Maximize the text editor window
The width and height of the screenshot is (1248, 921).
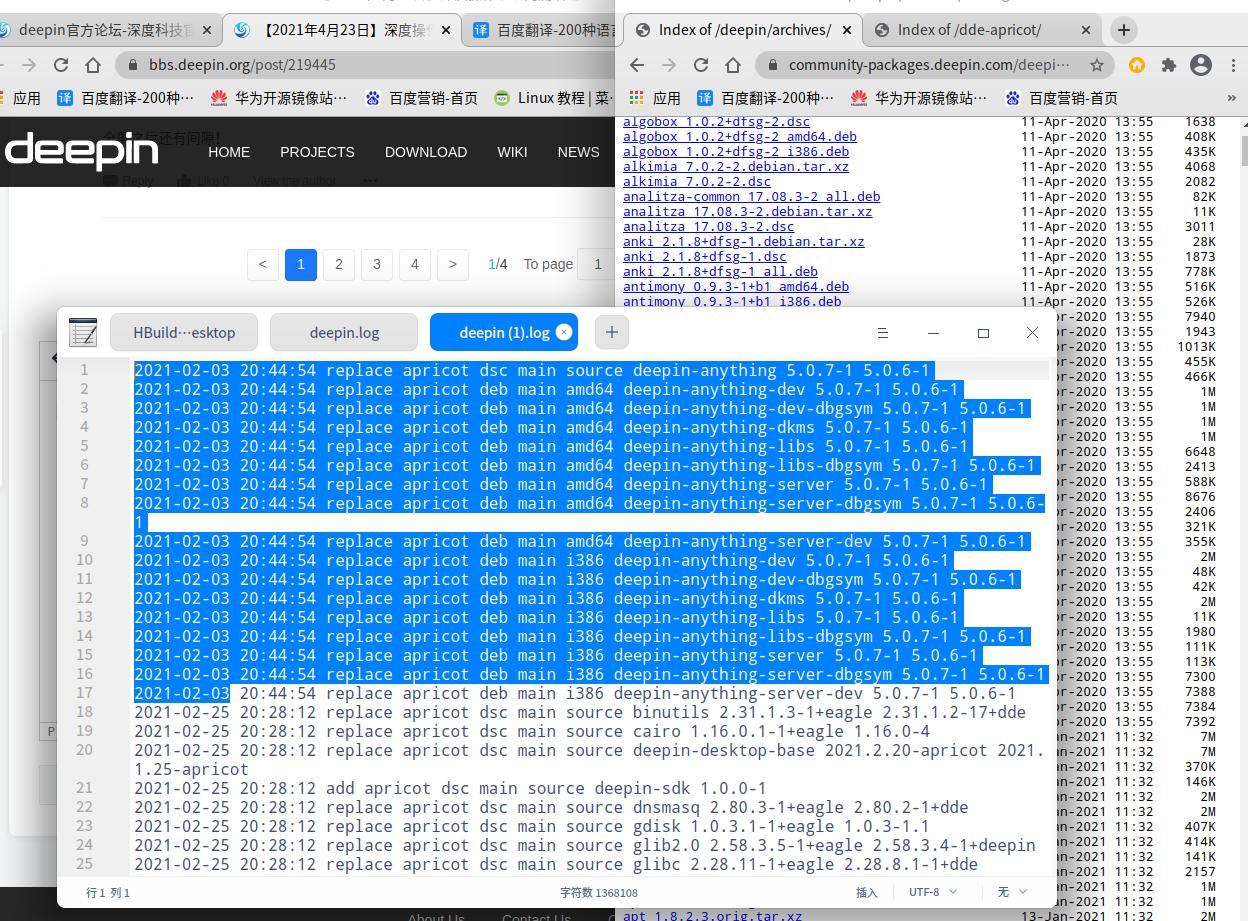coord(983,333)
